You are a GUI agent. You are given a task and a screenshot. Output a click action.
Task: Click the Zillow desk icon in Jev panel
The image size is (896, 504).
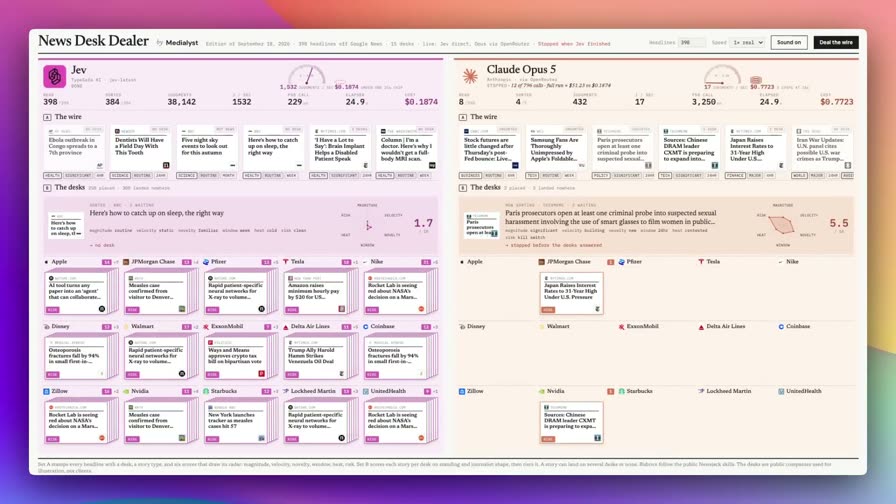click(x=46, y=391)
